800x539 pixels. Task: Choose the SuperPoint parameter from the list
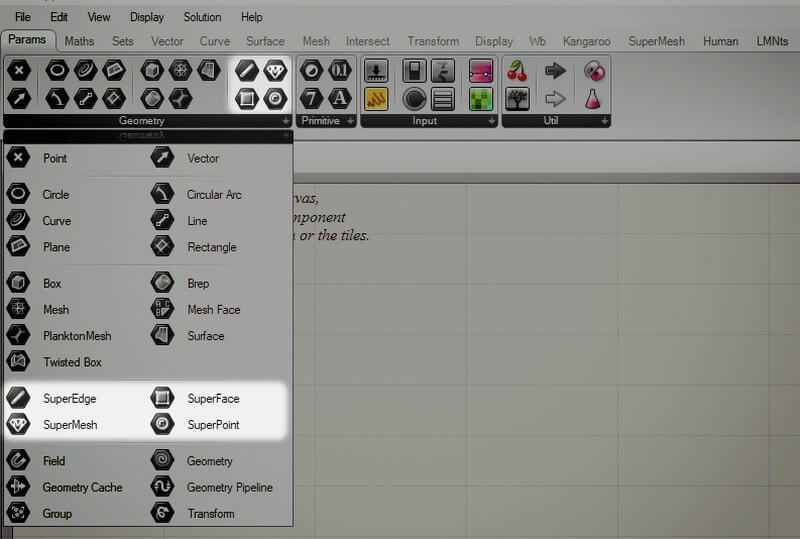pos(213,425)
